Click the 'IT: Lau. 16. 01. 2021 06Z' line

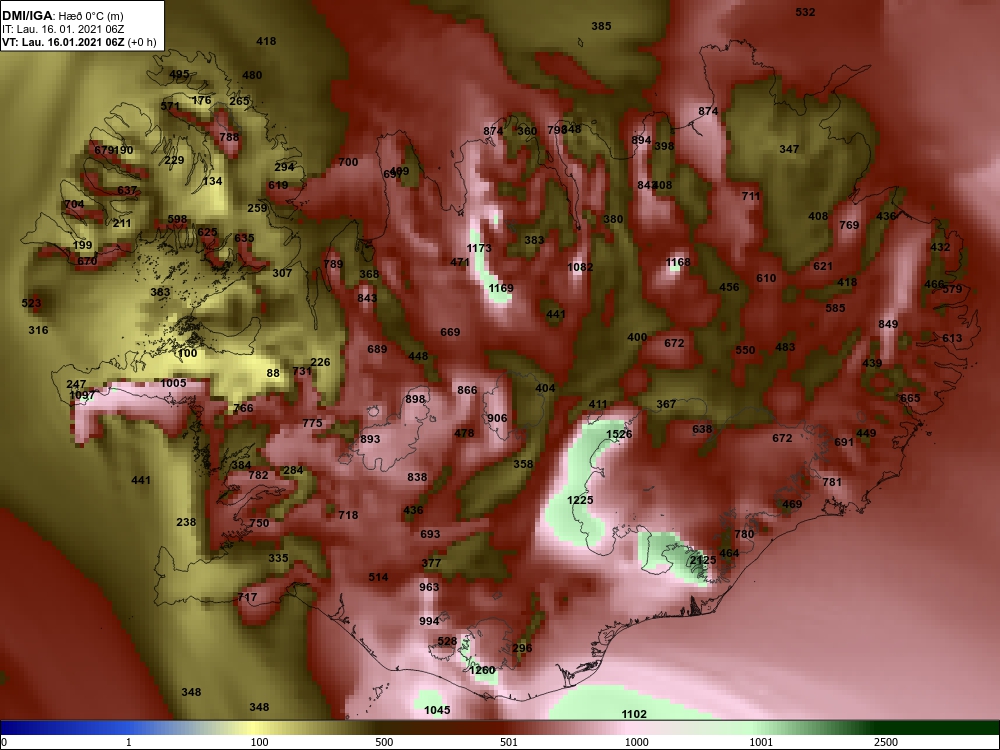click(63, 29)
